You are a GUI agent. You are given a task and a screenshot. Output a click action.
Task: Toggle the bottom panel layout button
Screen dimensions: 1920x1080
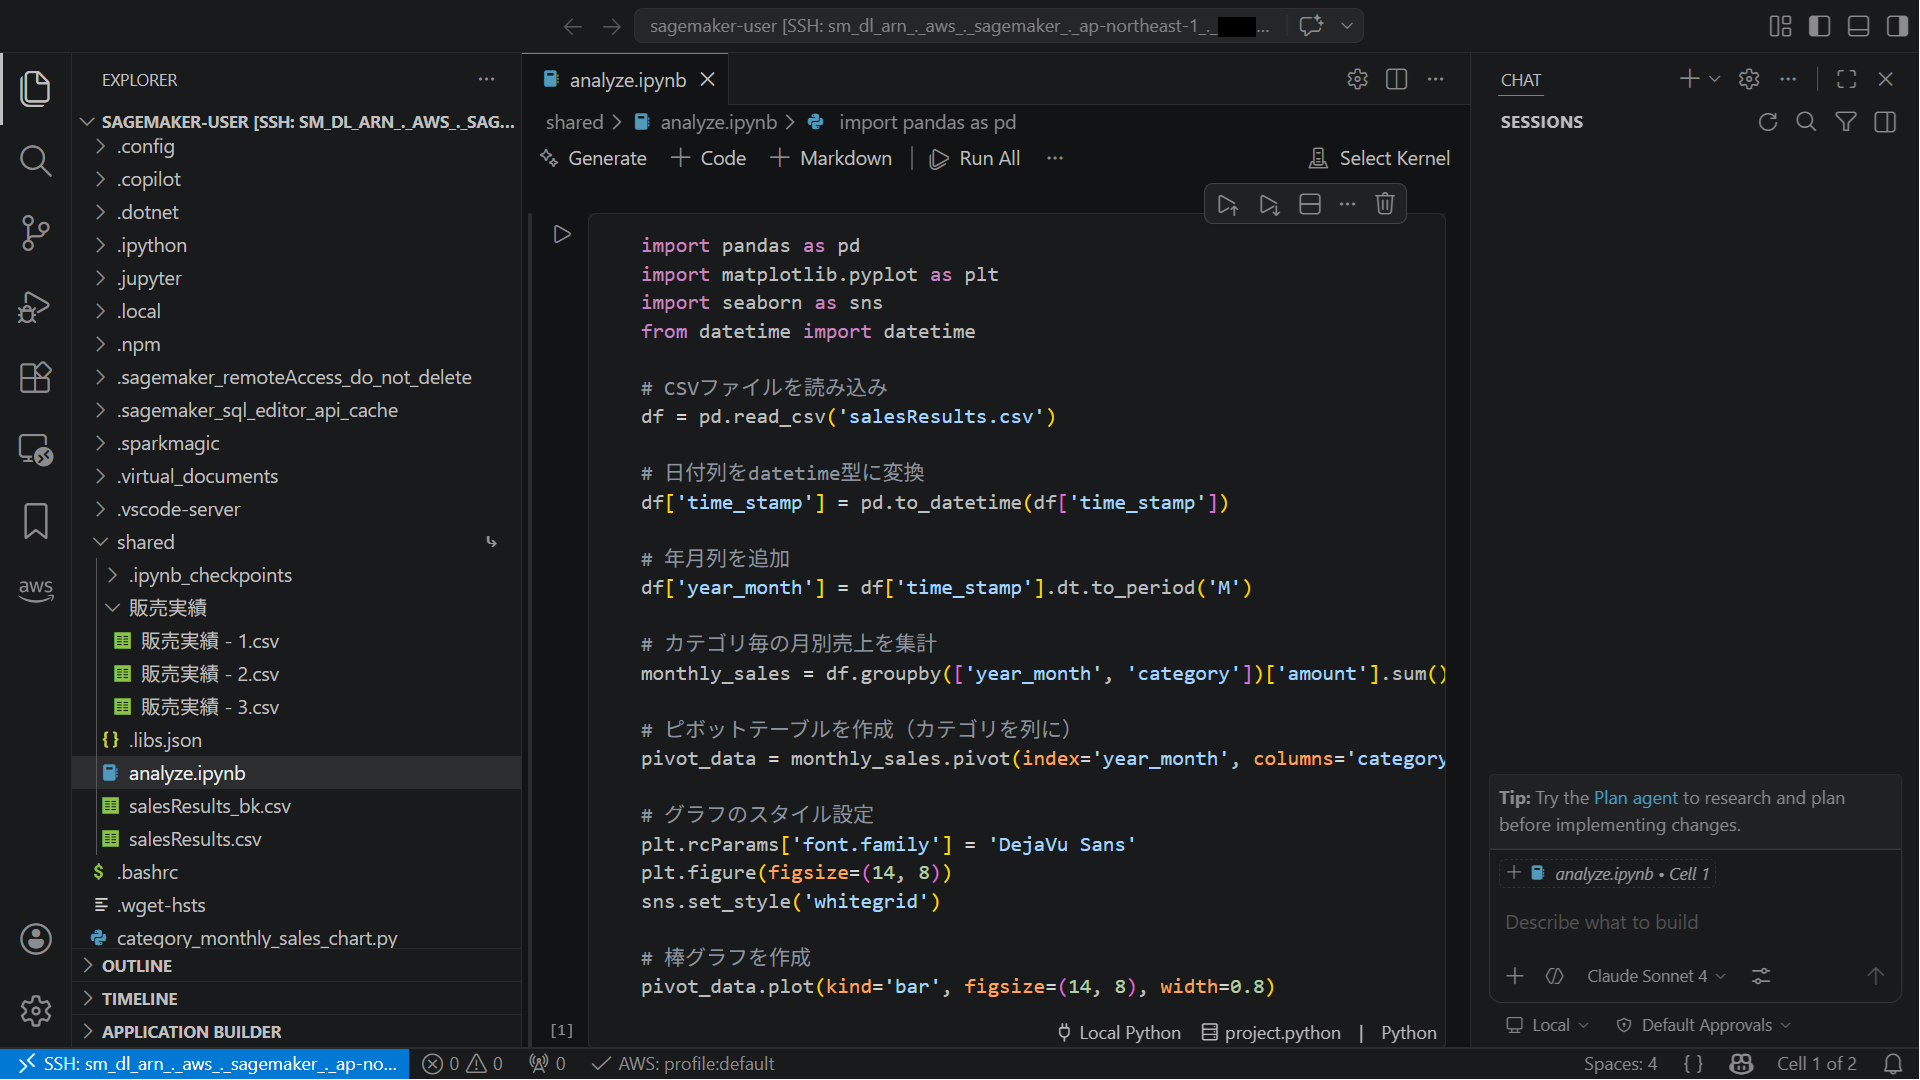pos(1859,26)
